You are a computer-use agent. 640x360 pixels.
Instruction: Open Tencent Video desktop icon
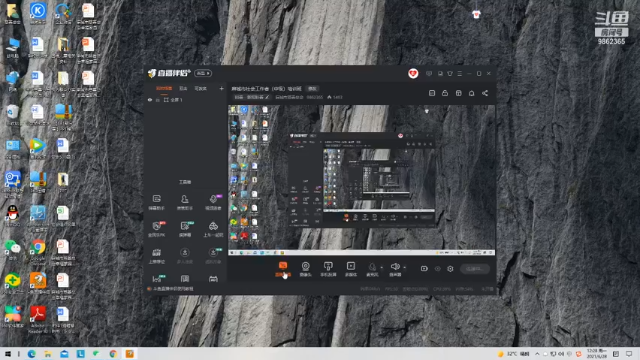coord(38,148)
